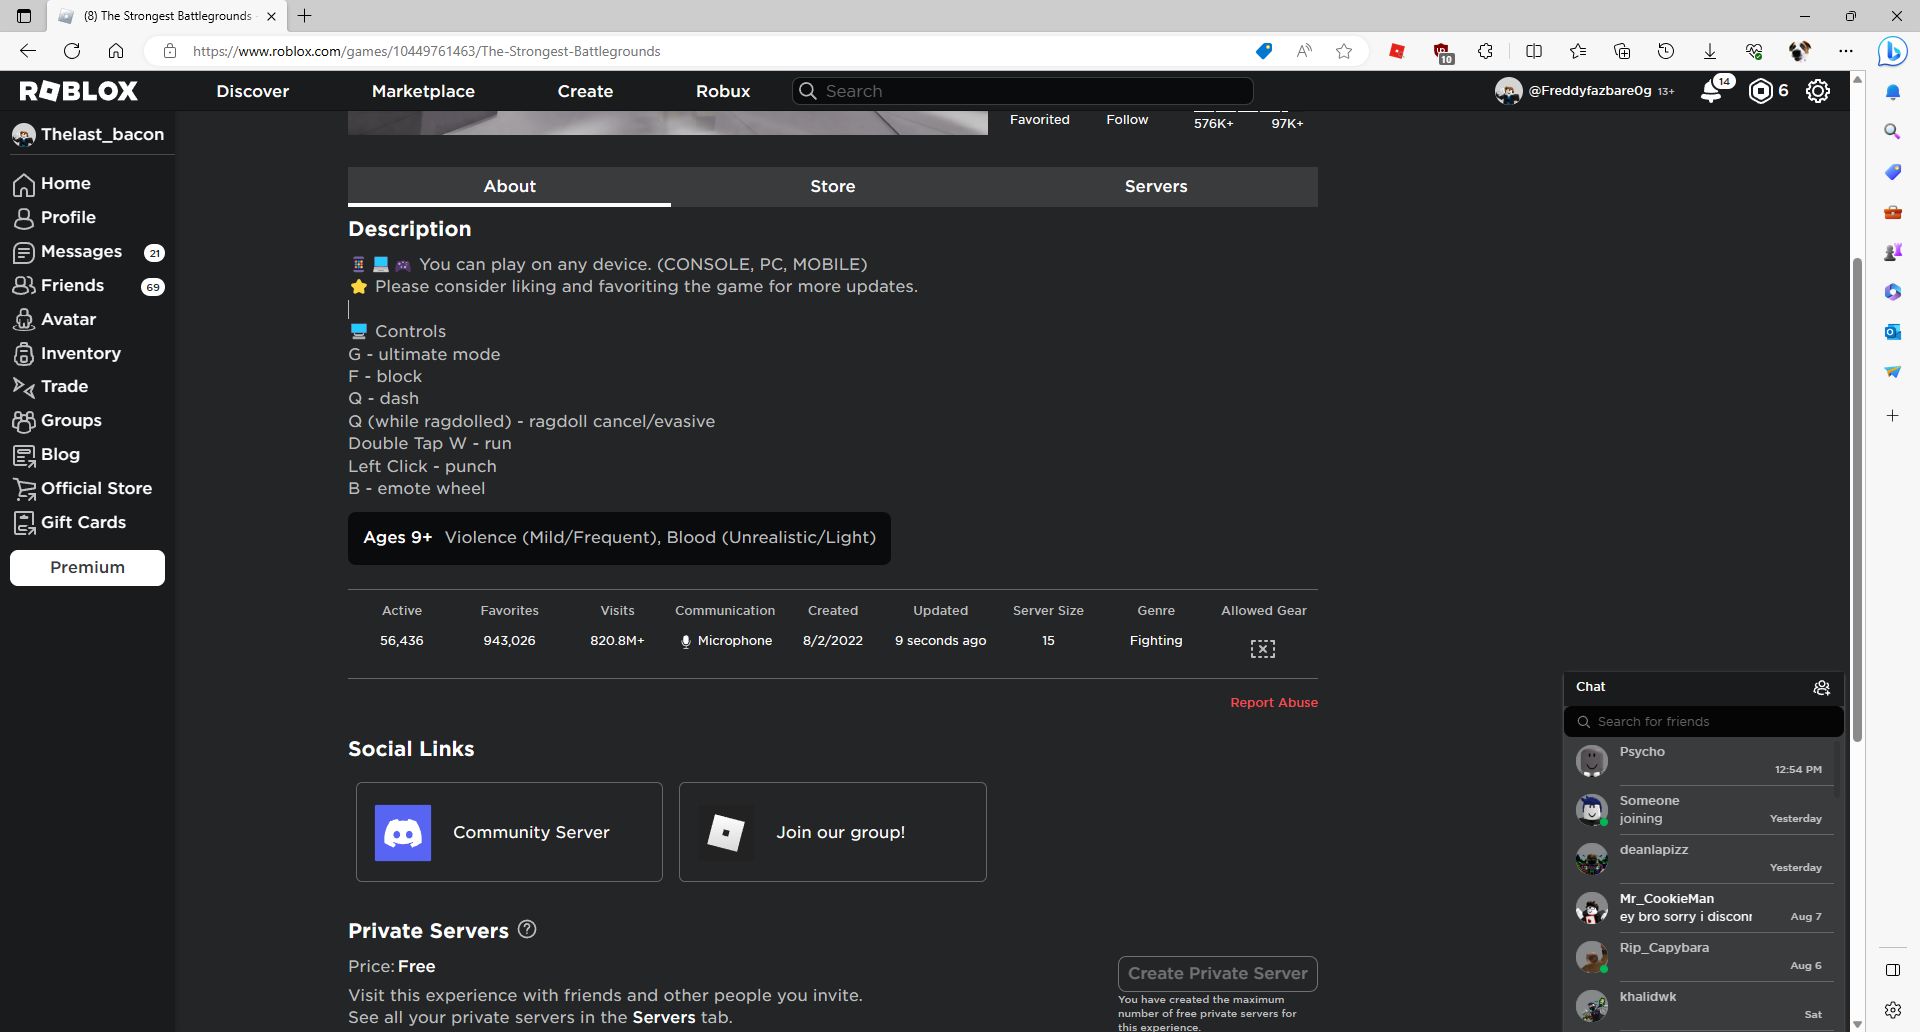Click the Premium button
The width and height of the screenshot is (1920, 1032).
coord(88,568)
